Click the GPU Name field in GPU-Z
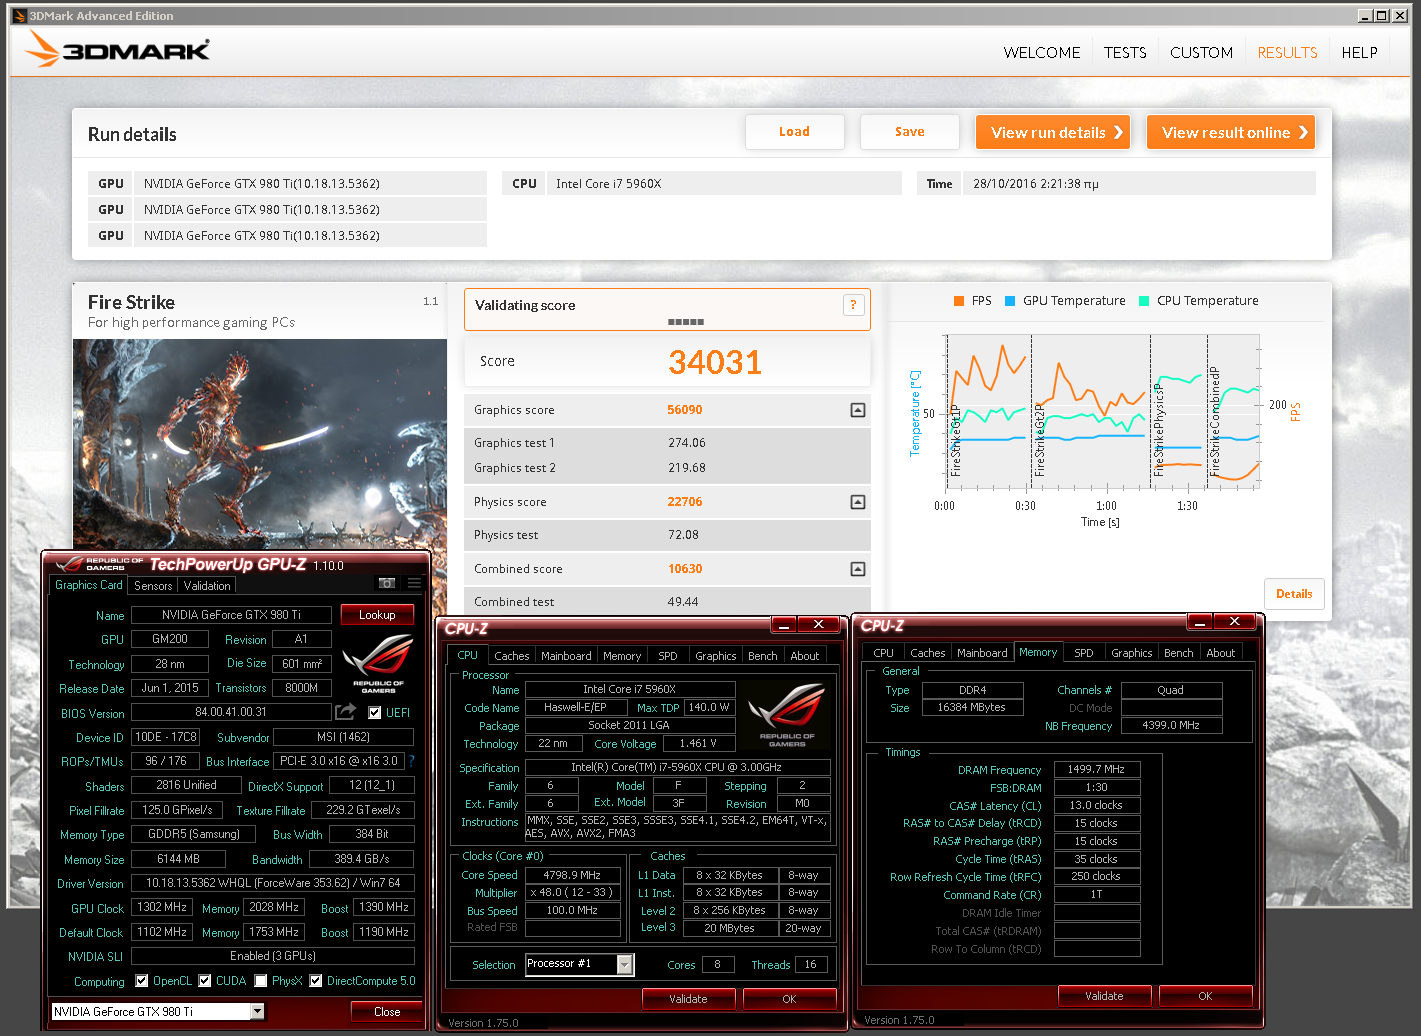Image resolution: width=1421 pixels, height=1036 pixels. coord(231,615)
